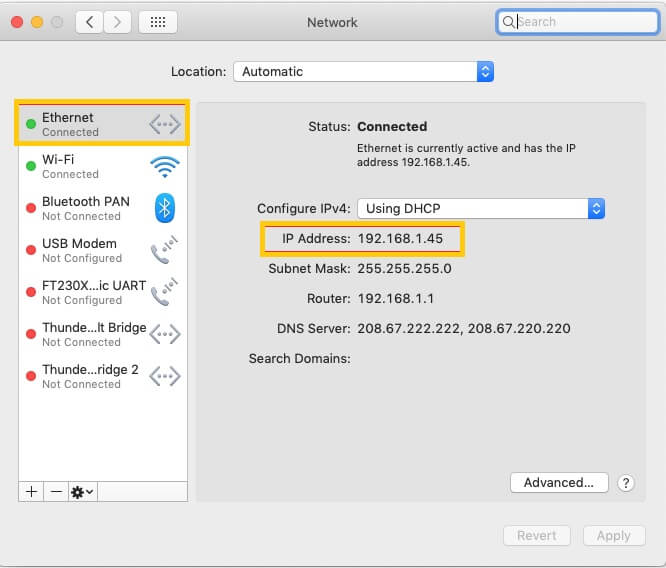Add a network service with plus
This screenshot has height=568, width=666.
click(31, 492)
